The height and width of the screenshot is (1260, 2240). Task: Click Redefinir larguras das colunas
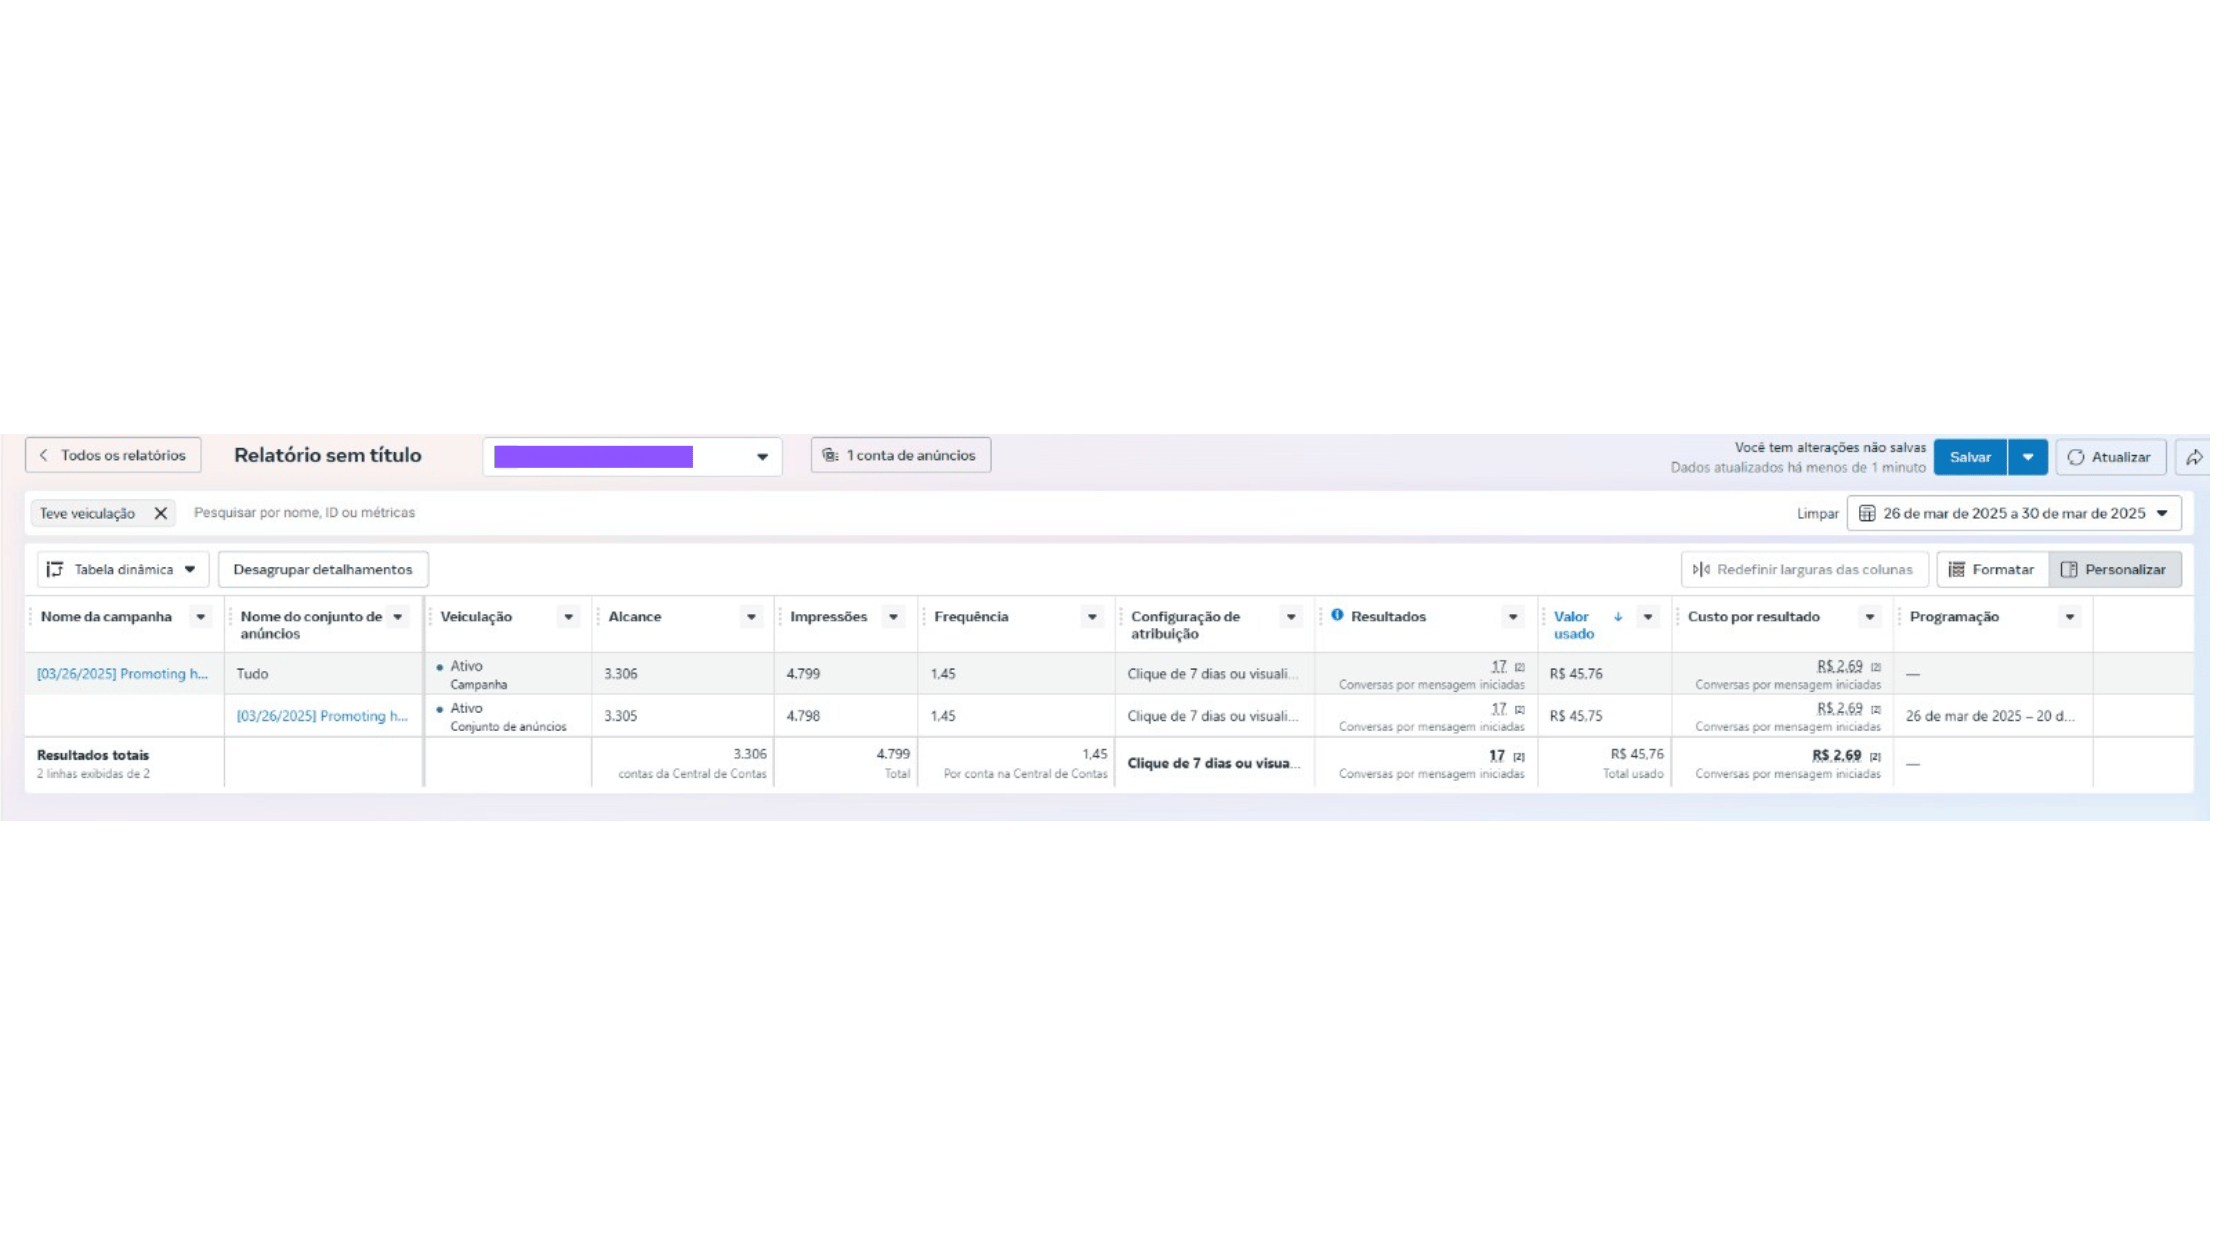[1803, 569]
